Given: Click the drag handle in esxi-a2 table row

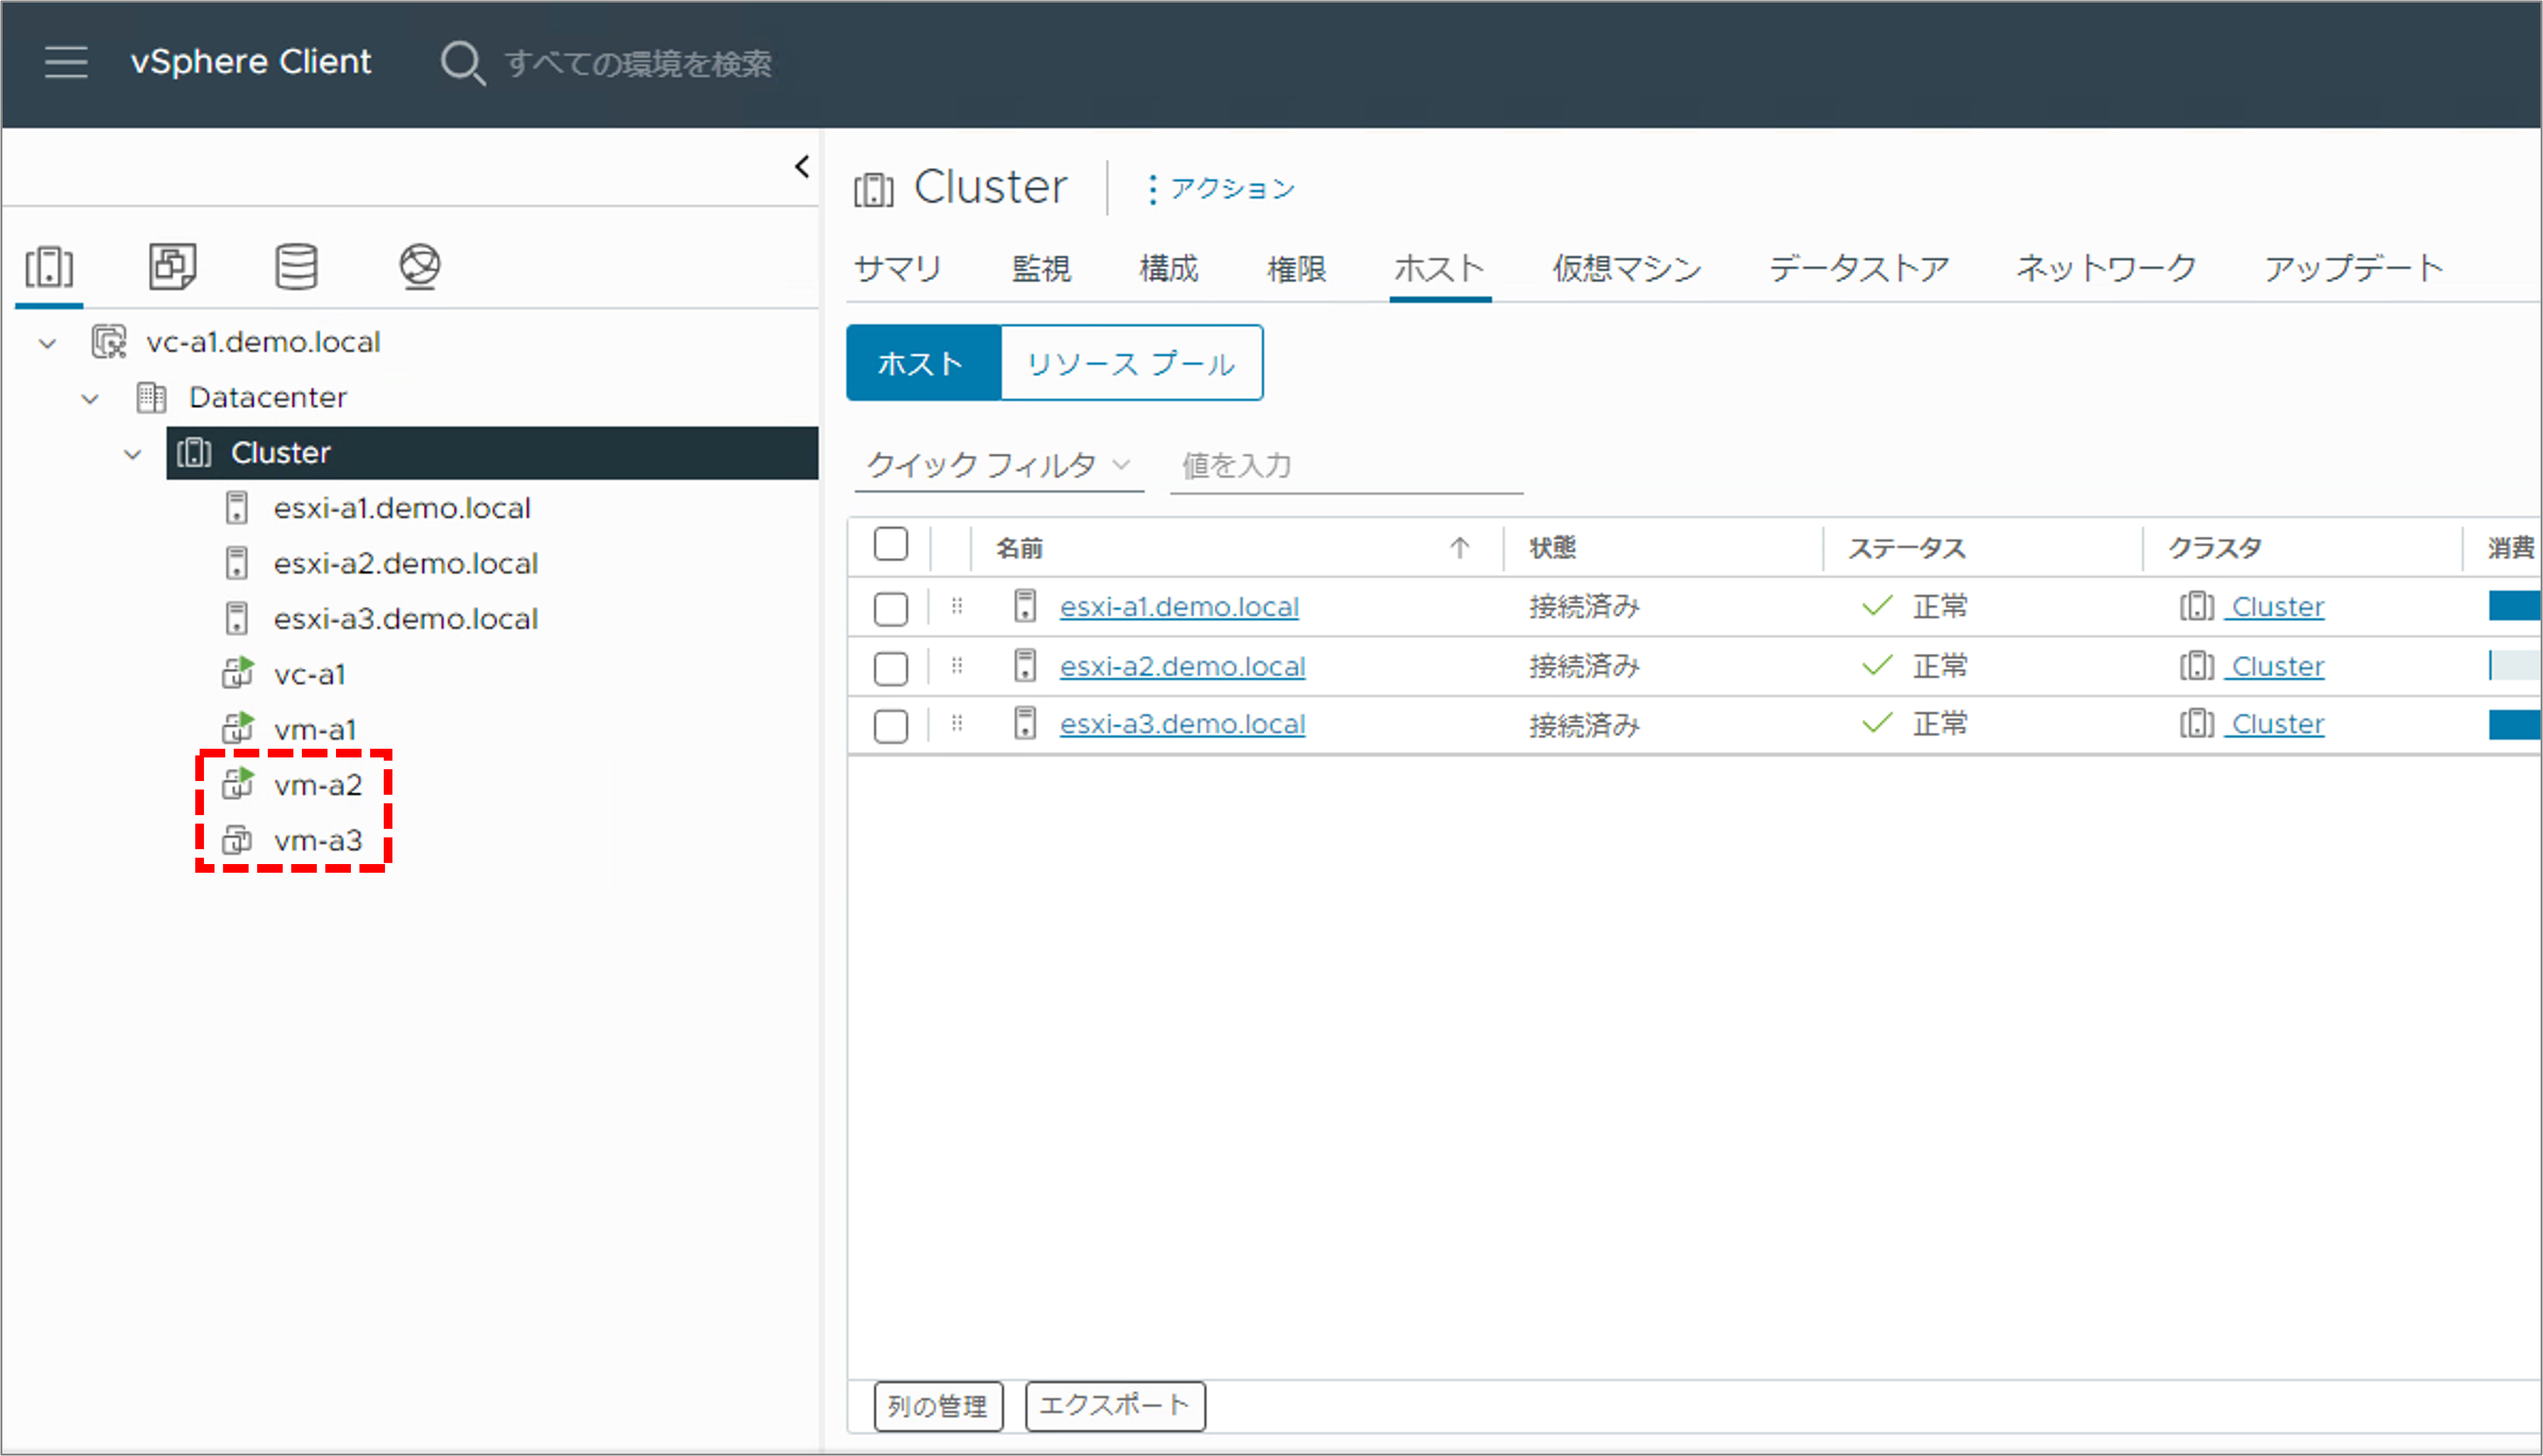Looking at the screenshot, I should pos(957,666).
